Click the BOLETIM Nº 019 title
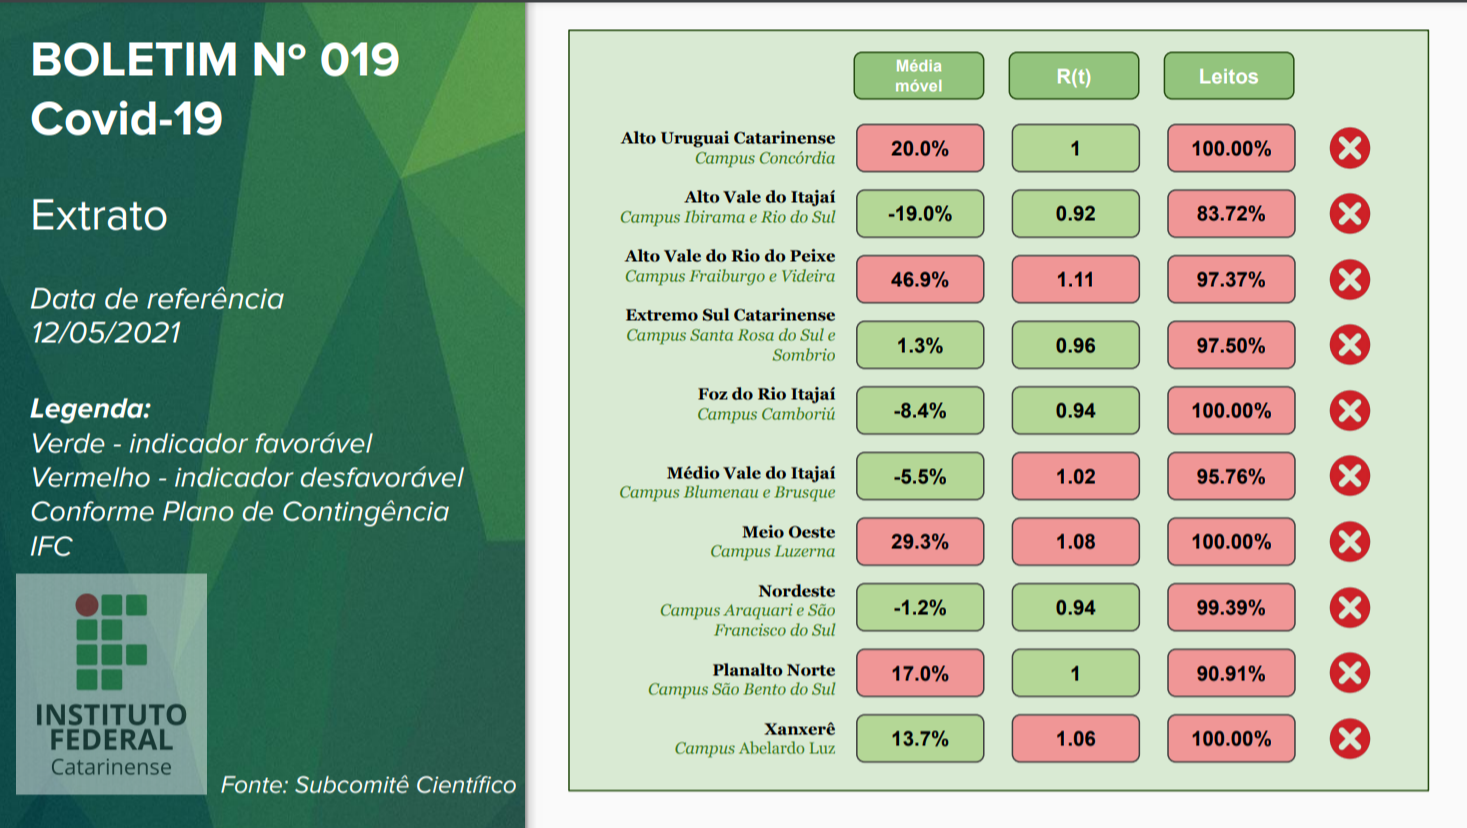The height and width of the screenshot is (828, 1467). [215, 60]
